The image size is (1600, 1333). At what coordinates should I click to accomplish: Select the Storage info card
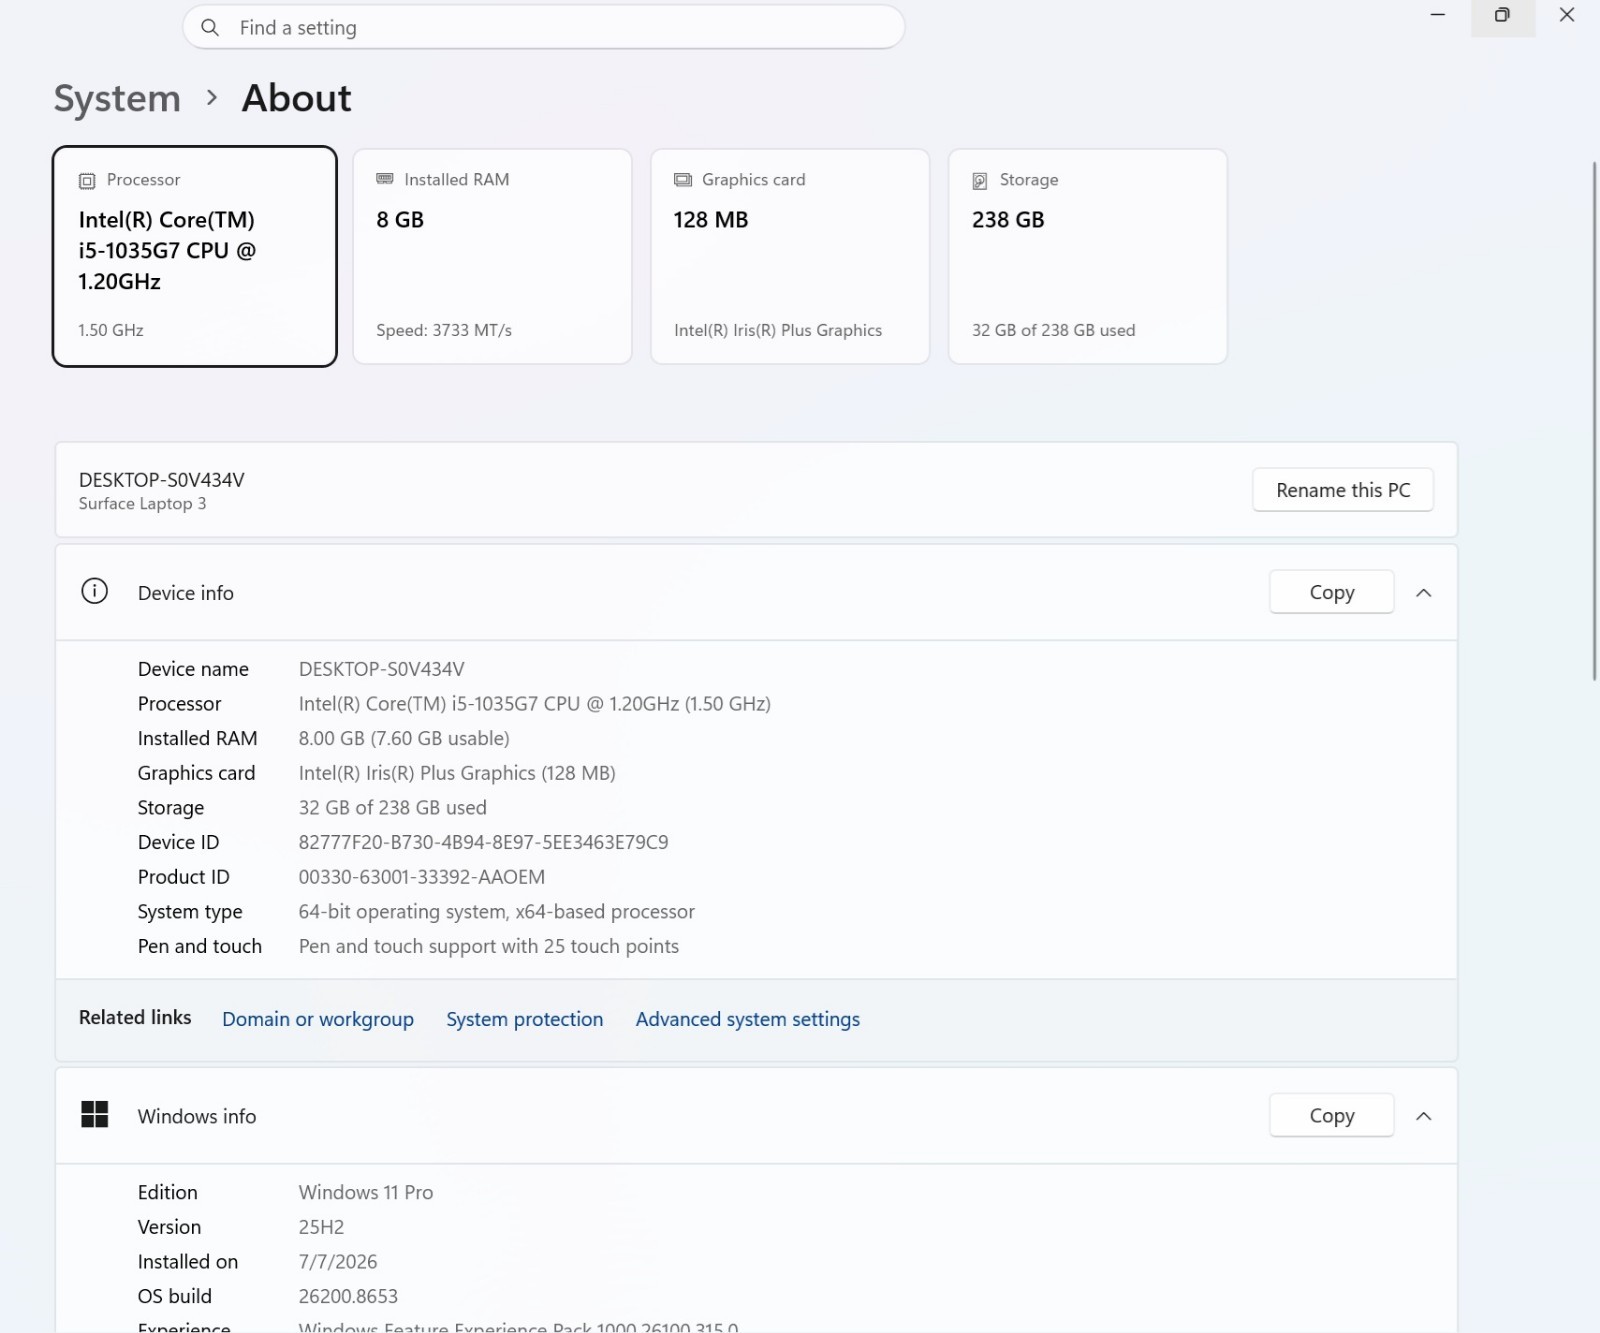pyautogui.click(x=1088, y=256)
